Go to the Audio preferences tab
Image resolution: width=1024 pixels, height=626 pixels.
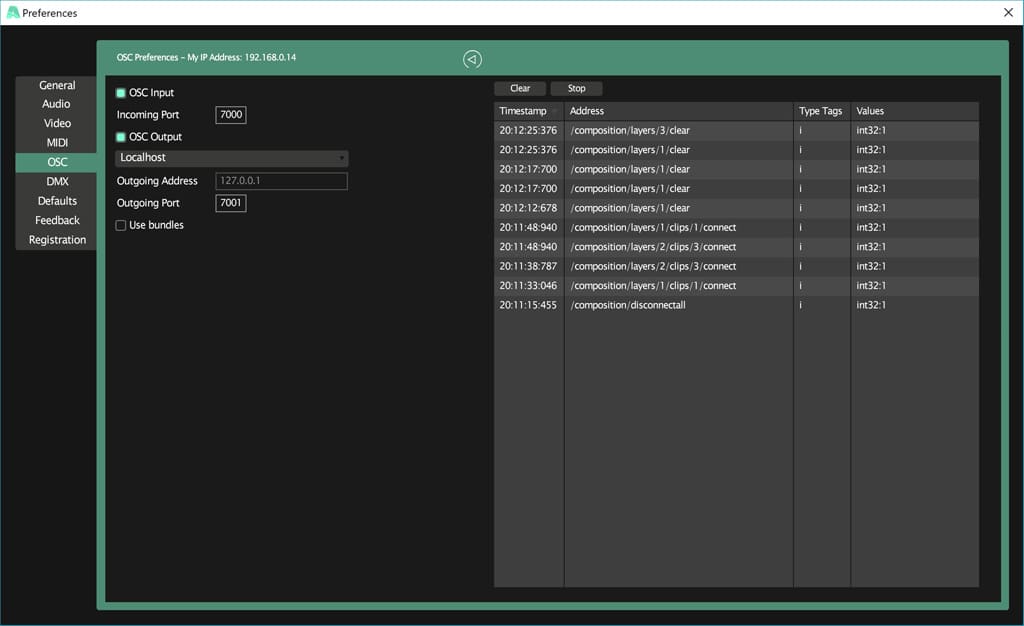[57, 104]
